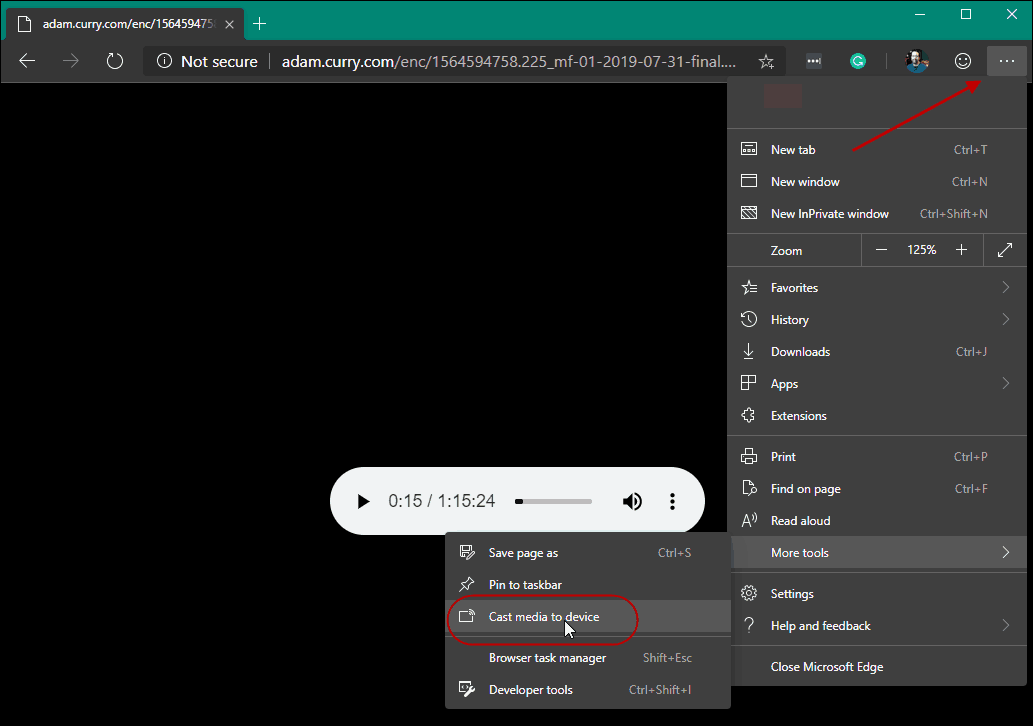The width and height of the screenshot is (1033, 726).
Task: Click Close Microsoft Edge
Action: [x=877, y=667]
